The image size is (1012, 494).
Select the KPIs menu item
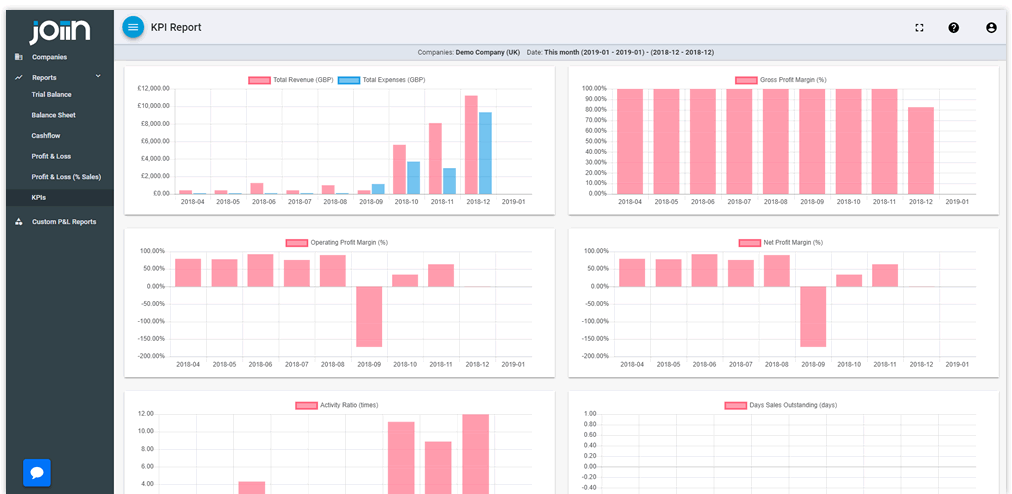tap(39, 198)
